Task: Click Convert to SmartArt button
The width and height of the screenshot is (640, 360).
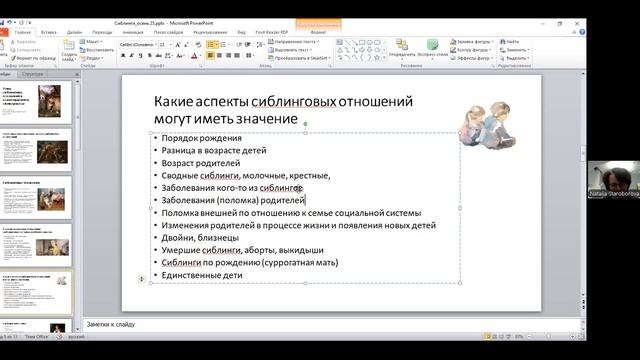Action: 299,58
